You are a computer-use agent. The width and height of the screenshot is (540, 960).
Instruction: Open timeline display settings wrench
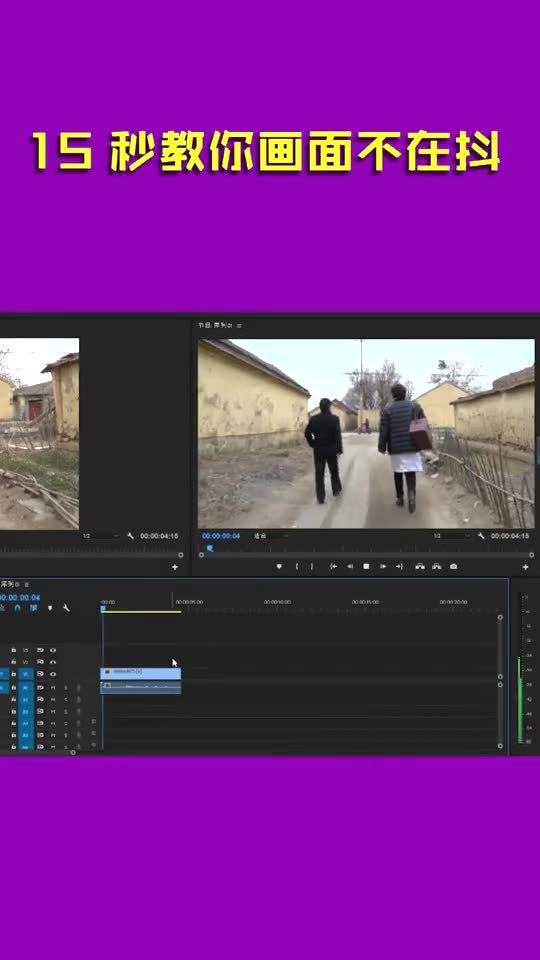click(x=66, y=608)
